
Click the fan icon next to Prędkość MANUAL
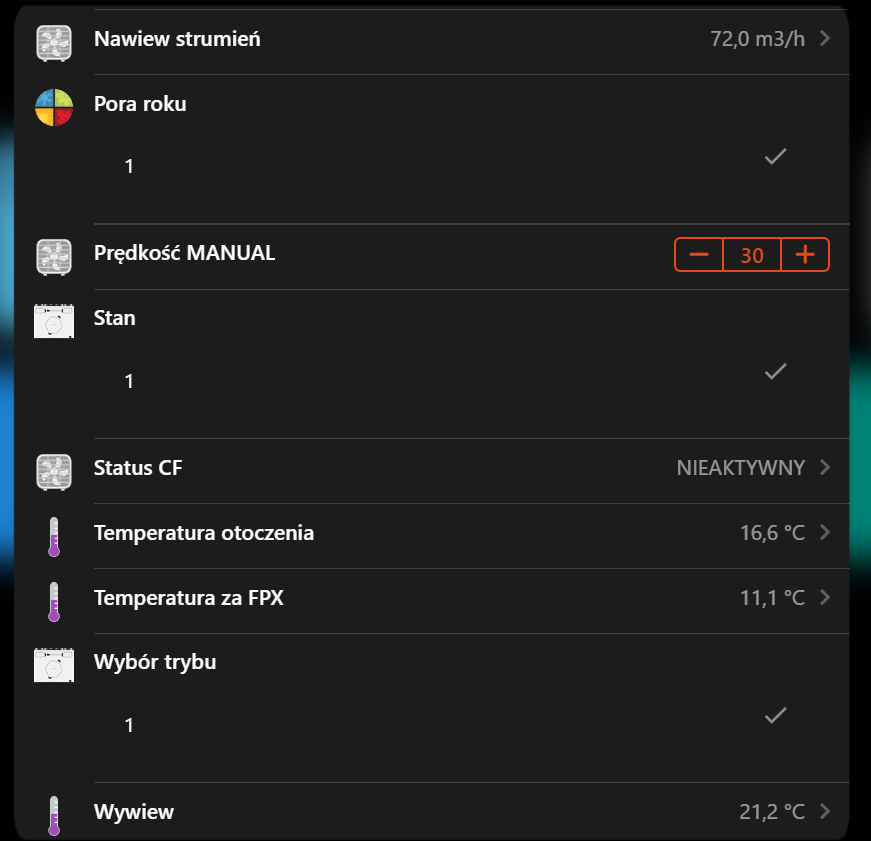tap(54, 257)
